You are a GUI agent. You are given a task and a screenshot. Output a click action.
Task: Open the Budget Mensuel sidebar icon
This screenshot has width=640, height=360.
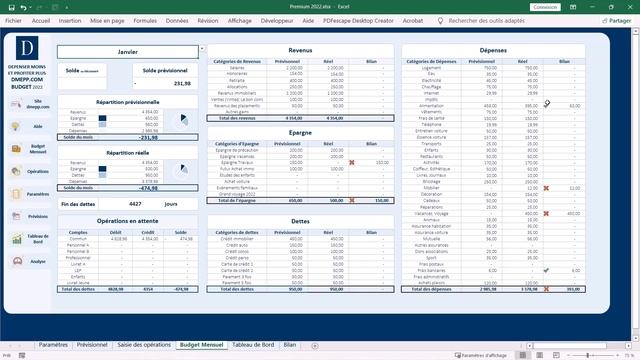tap(16, 149)
